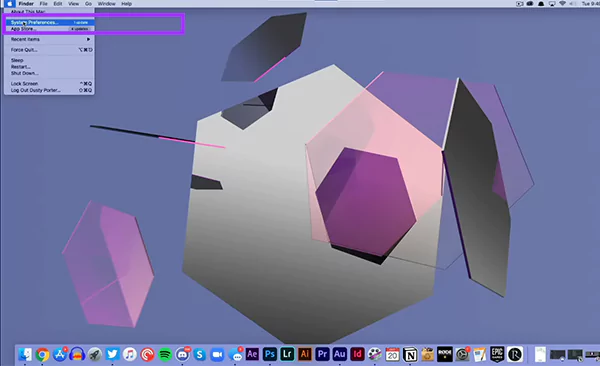
Task: Open the Twitter dock icon
Action: [x=112, y=355]
